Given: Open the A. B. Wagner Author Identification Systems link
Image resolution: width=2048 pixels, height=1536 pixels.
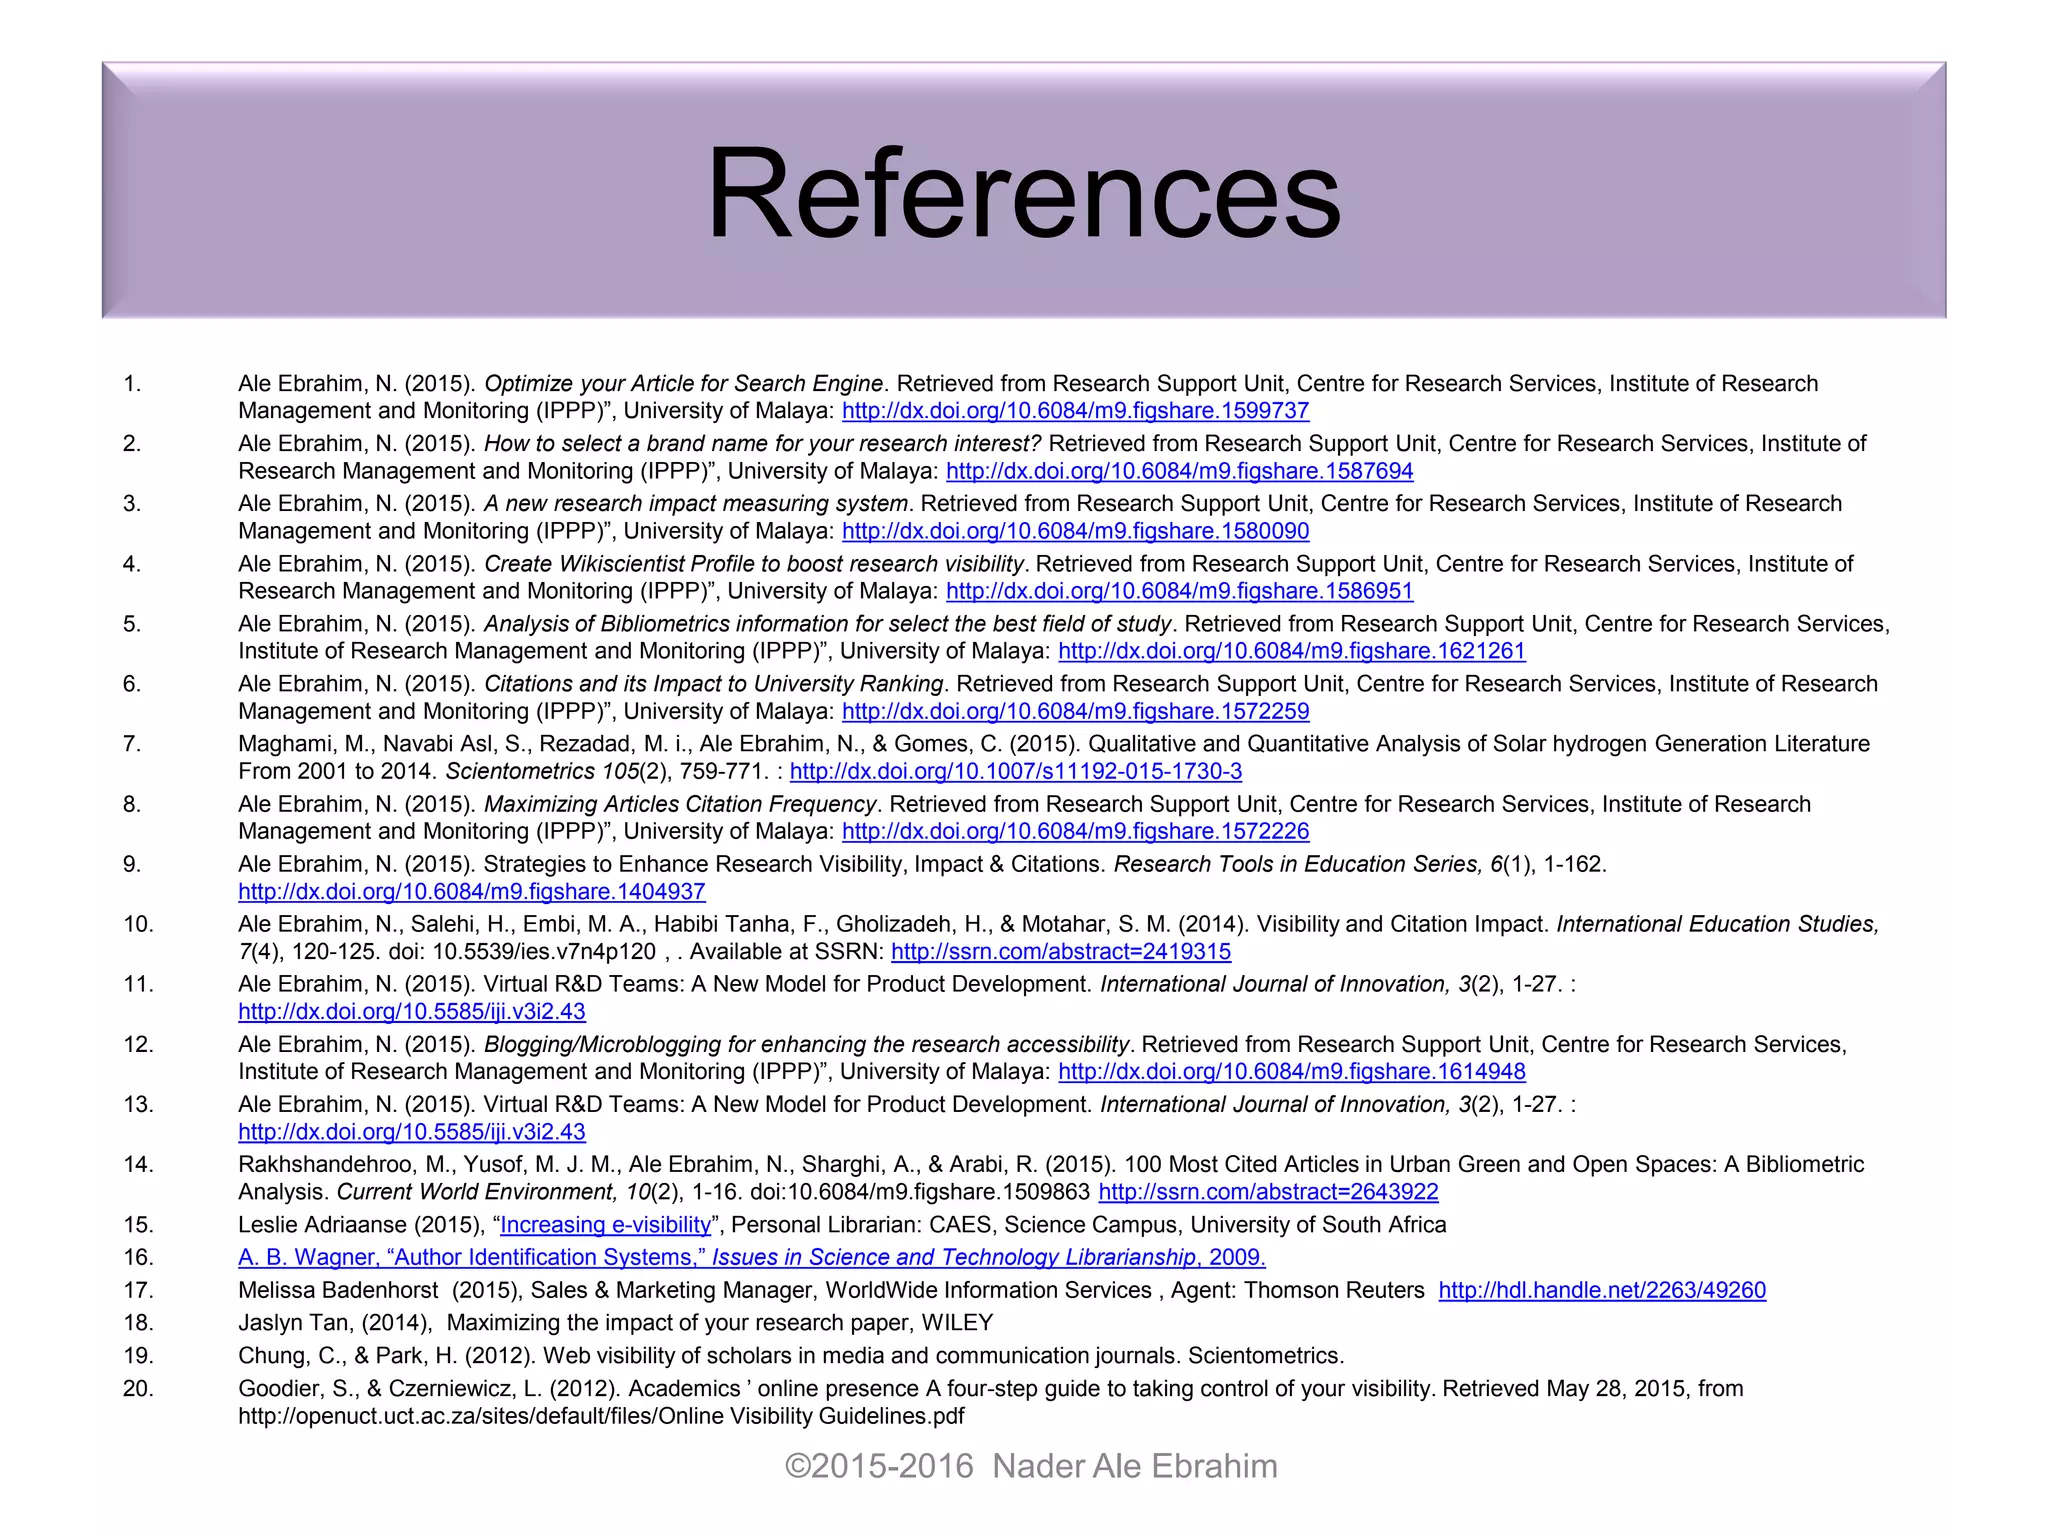Looking at the screenshot, I should 752,1257.
